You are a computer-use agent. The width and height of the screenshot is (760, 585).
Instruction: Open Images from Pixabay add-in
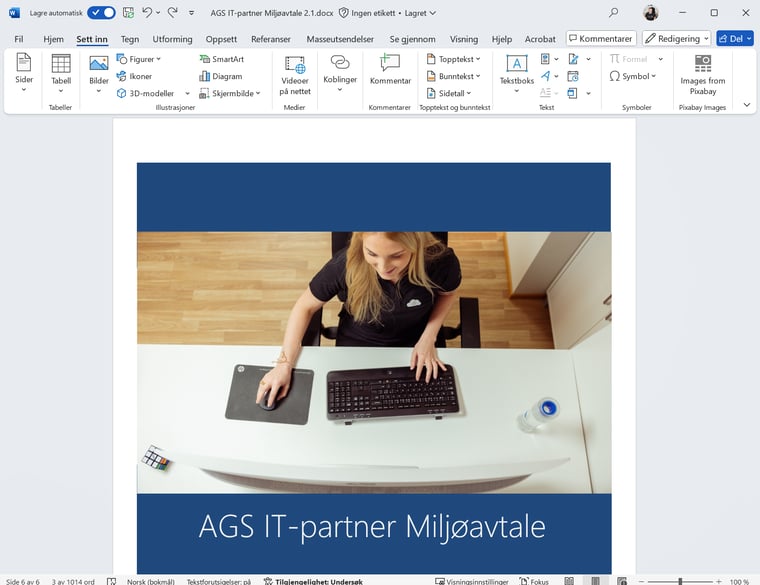702,74
